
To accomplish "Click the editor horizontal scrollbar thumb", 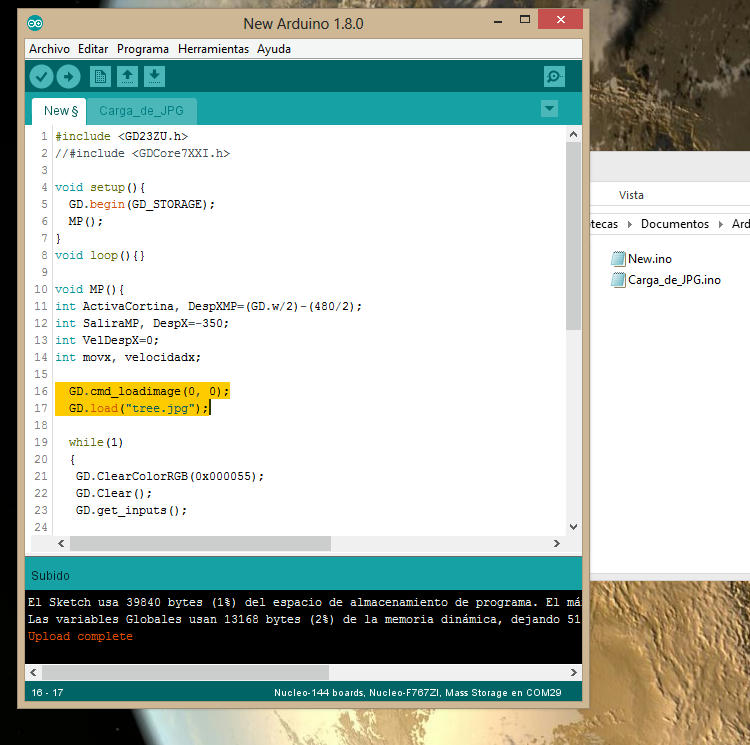I will coord(200,543).
